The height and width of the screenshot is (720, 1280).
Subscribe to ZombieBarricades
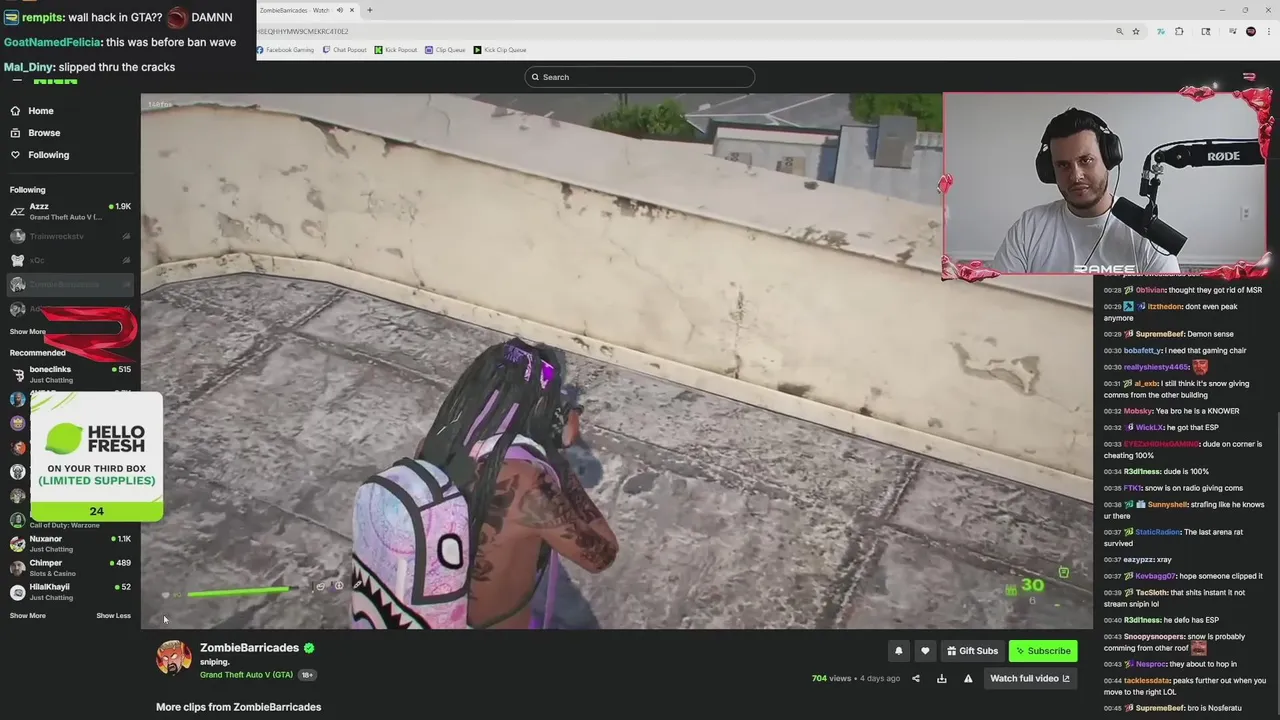(x=1043, y=651)
